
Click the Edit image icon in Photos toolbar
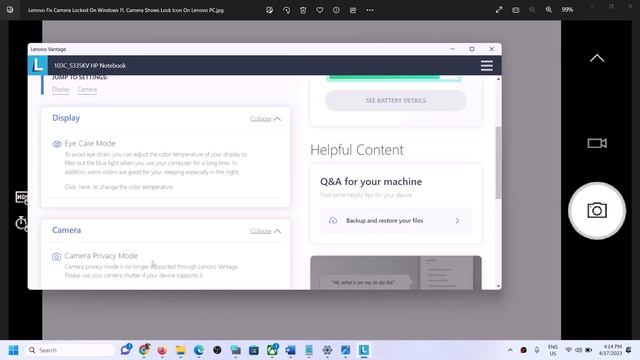[x=269, y=10]
